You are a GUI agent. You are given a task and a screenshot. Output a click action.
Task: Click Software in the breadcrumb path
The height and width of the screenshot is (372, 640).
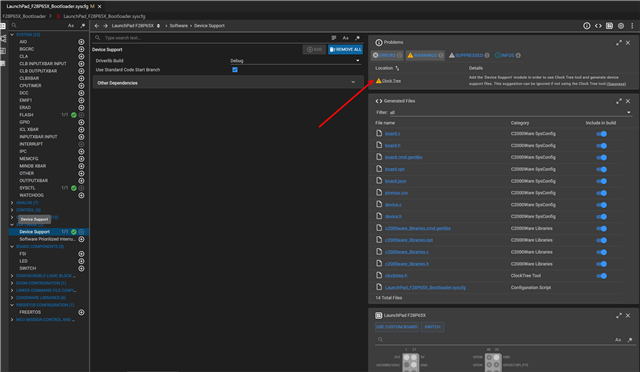pyautogui.click(x=179, y=26)
